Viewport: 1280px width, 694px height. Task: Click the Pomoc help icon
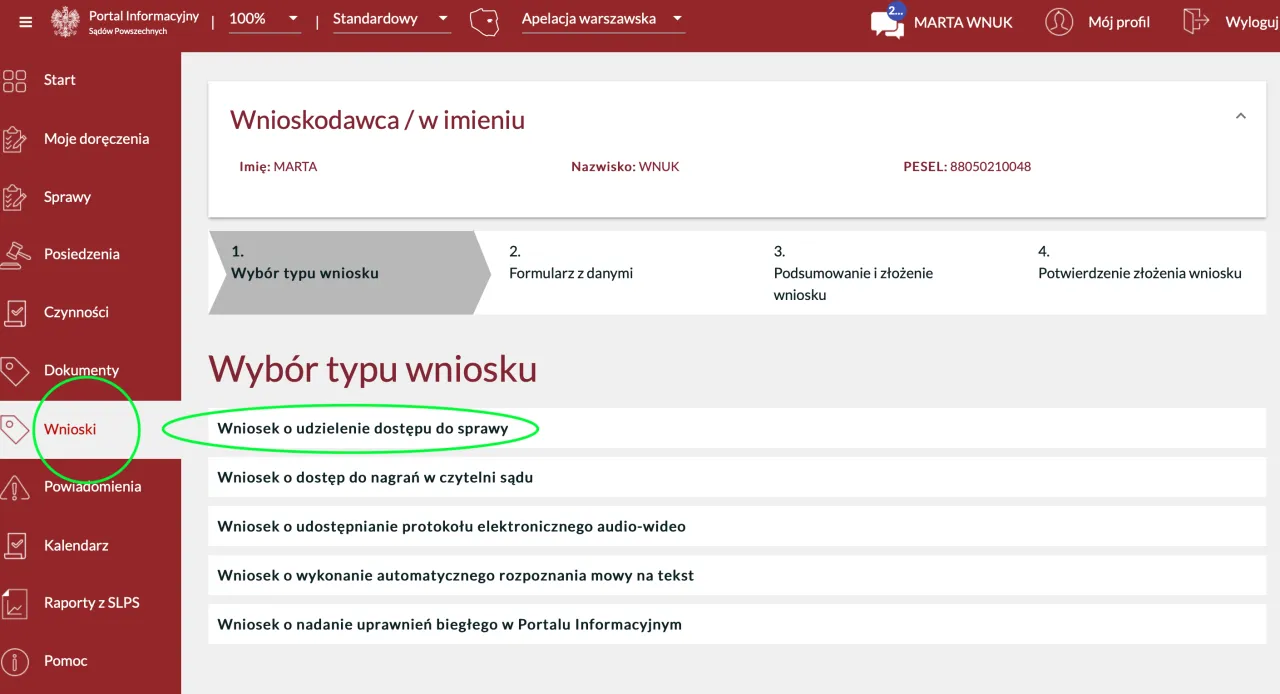pos(16,660)
